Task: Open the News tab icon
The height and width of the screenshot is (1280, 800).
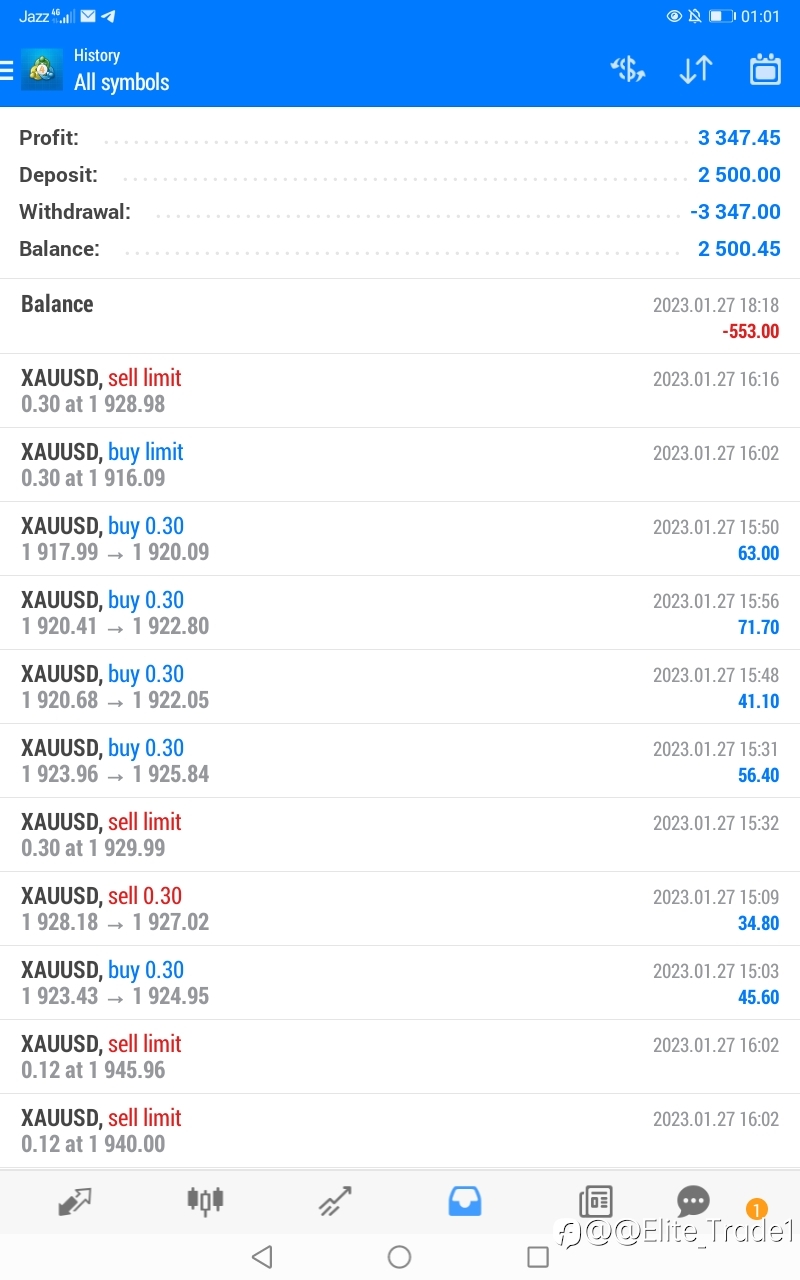Action: pos(595,1200)
